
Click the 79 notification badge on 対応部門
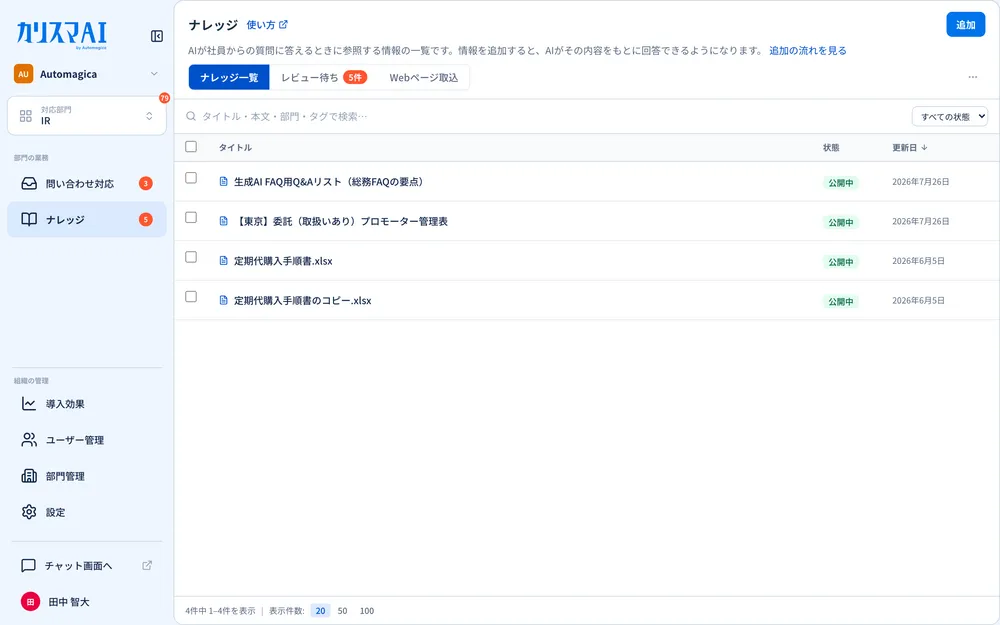[x=165, y=98]
